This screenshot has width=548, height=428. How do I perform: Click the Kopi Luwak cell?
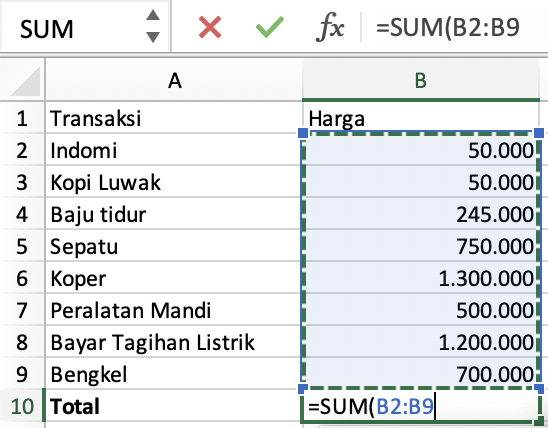[x=174, y=182]
